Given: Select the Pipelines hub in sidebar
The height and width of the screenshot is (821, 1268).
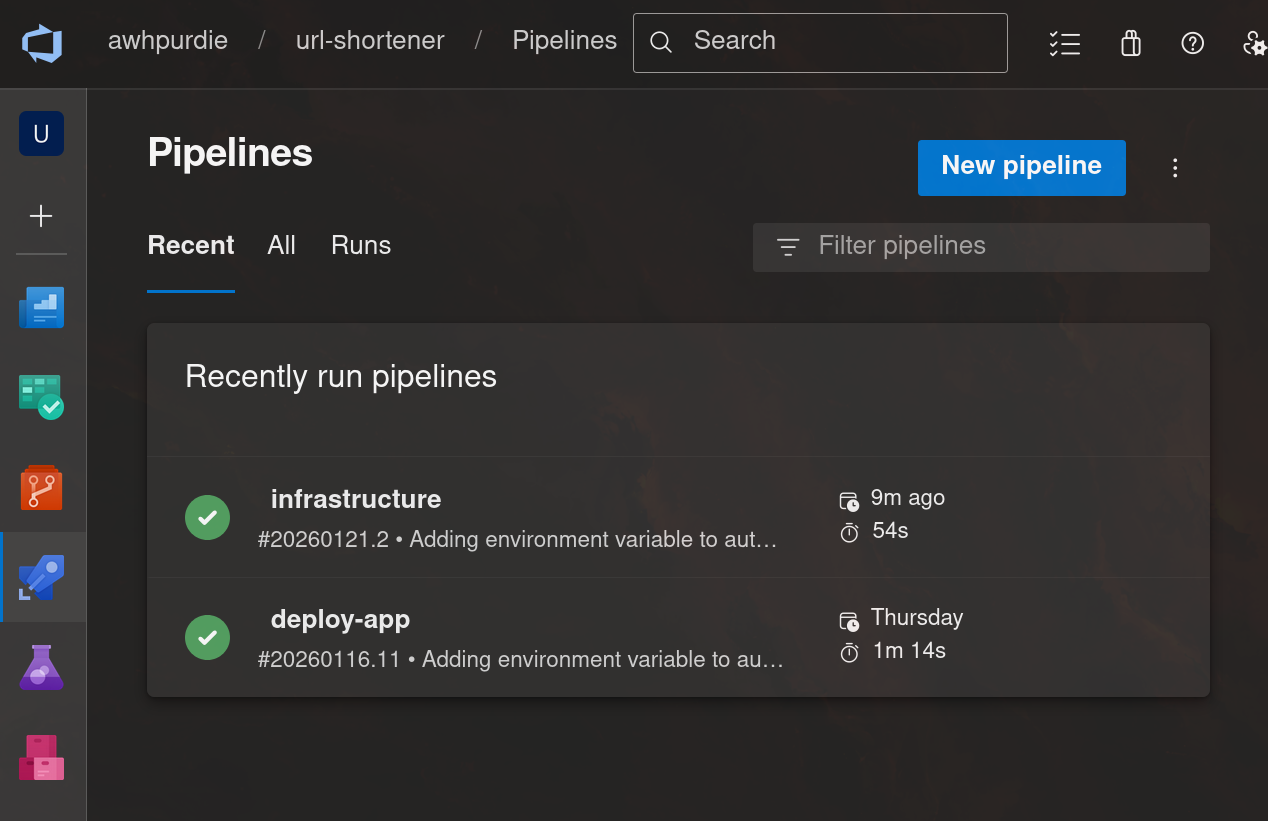Looking at the screenshot, I should pyautogui.click(x=41, y=577).
